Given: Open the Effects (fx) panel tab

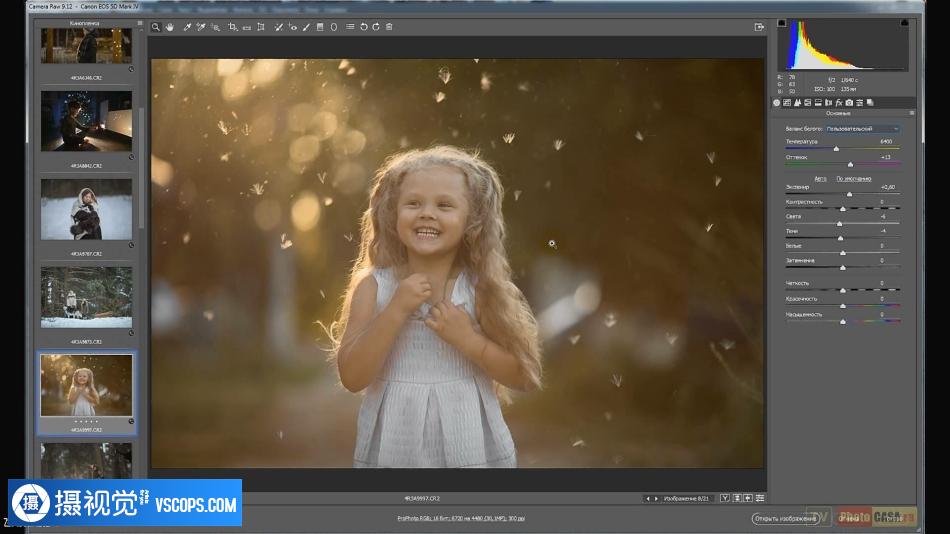Looking at the screenshot, I should coord(839,102).
